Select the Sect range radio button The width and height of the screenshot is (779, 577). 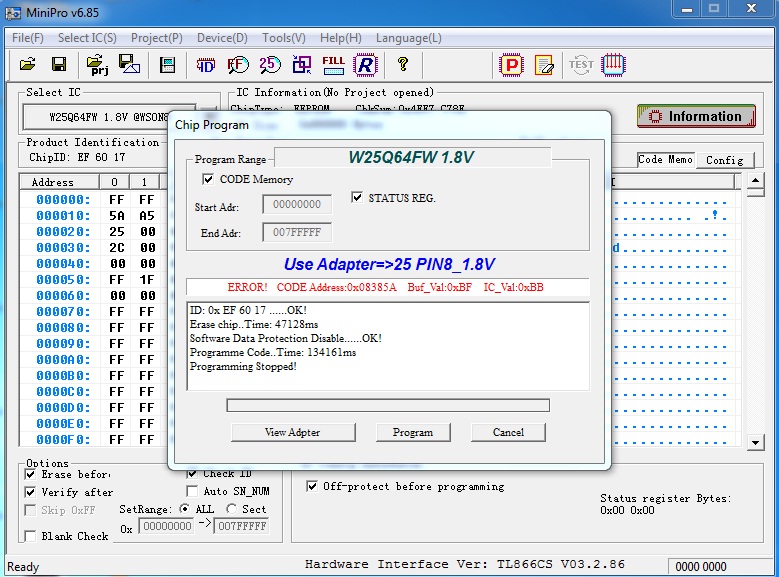(x=231, y=509)
